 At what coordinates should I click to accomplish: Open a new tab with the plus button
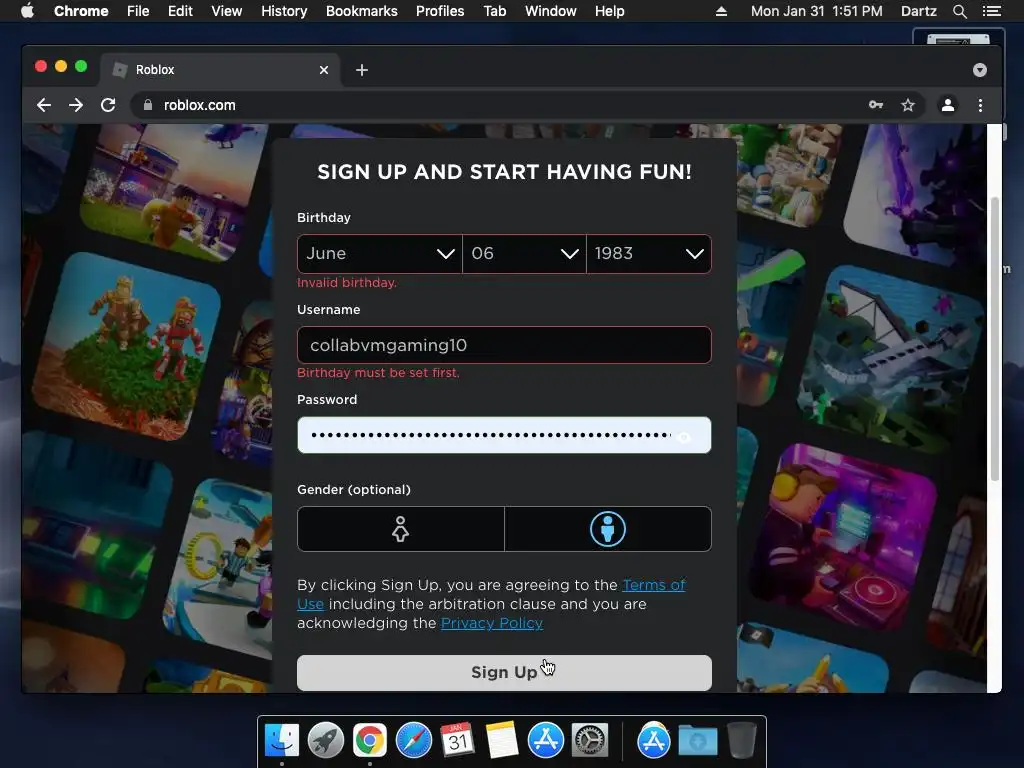(x=362, y=70)
